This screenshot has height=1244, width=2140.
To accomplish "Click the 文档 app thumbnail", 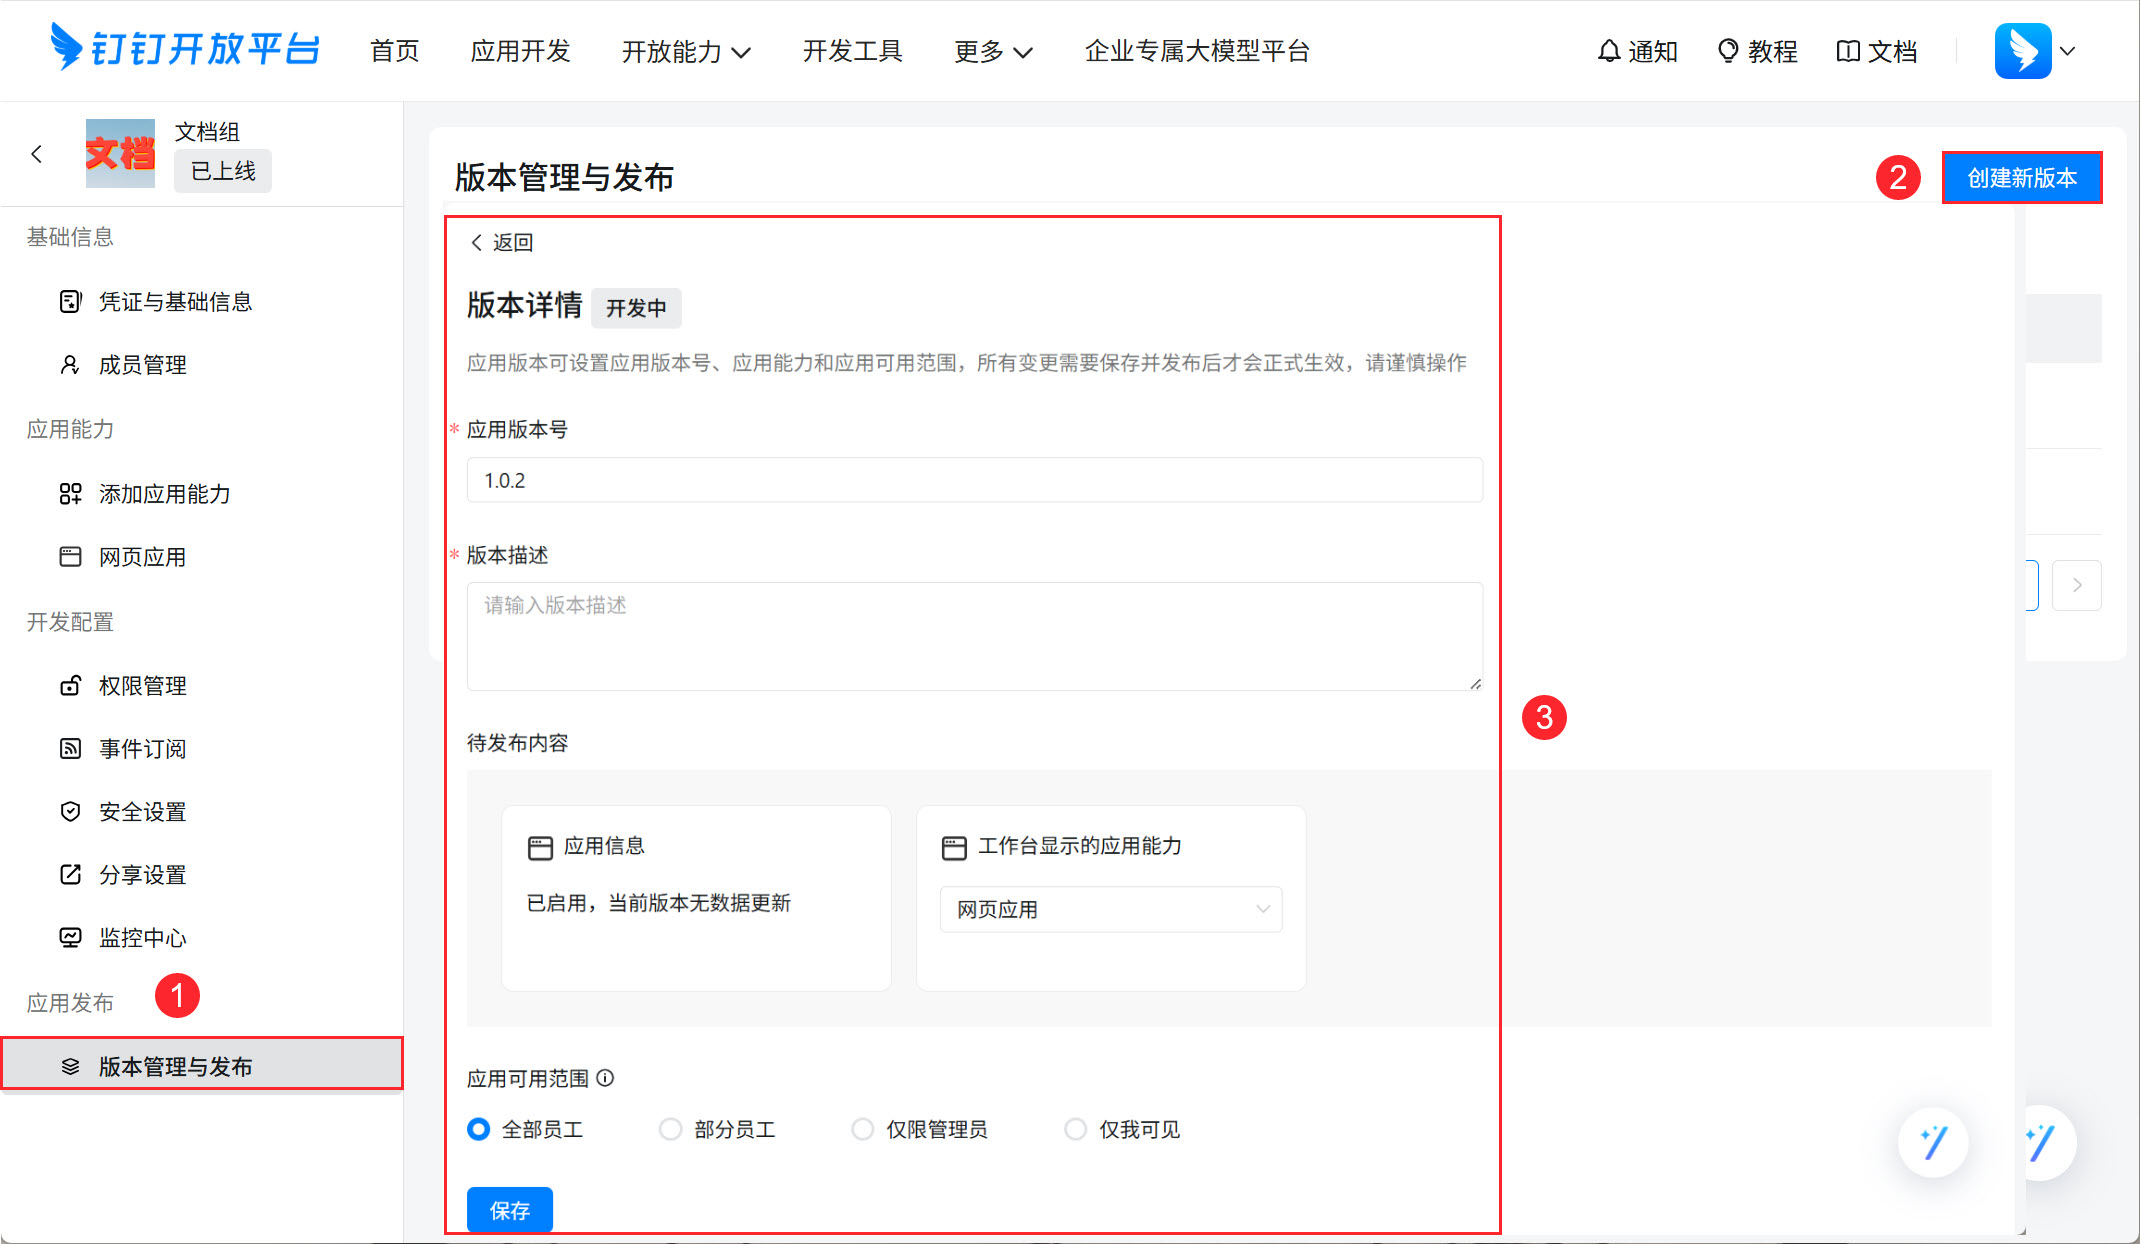I will [x=120, y=154].
